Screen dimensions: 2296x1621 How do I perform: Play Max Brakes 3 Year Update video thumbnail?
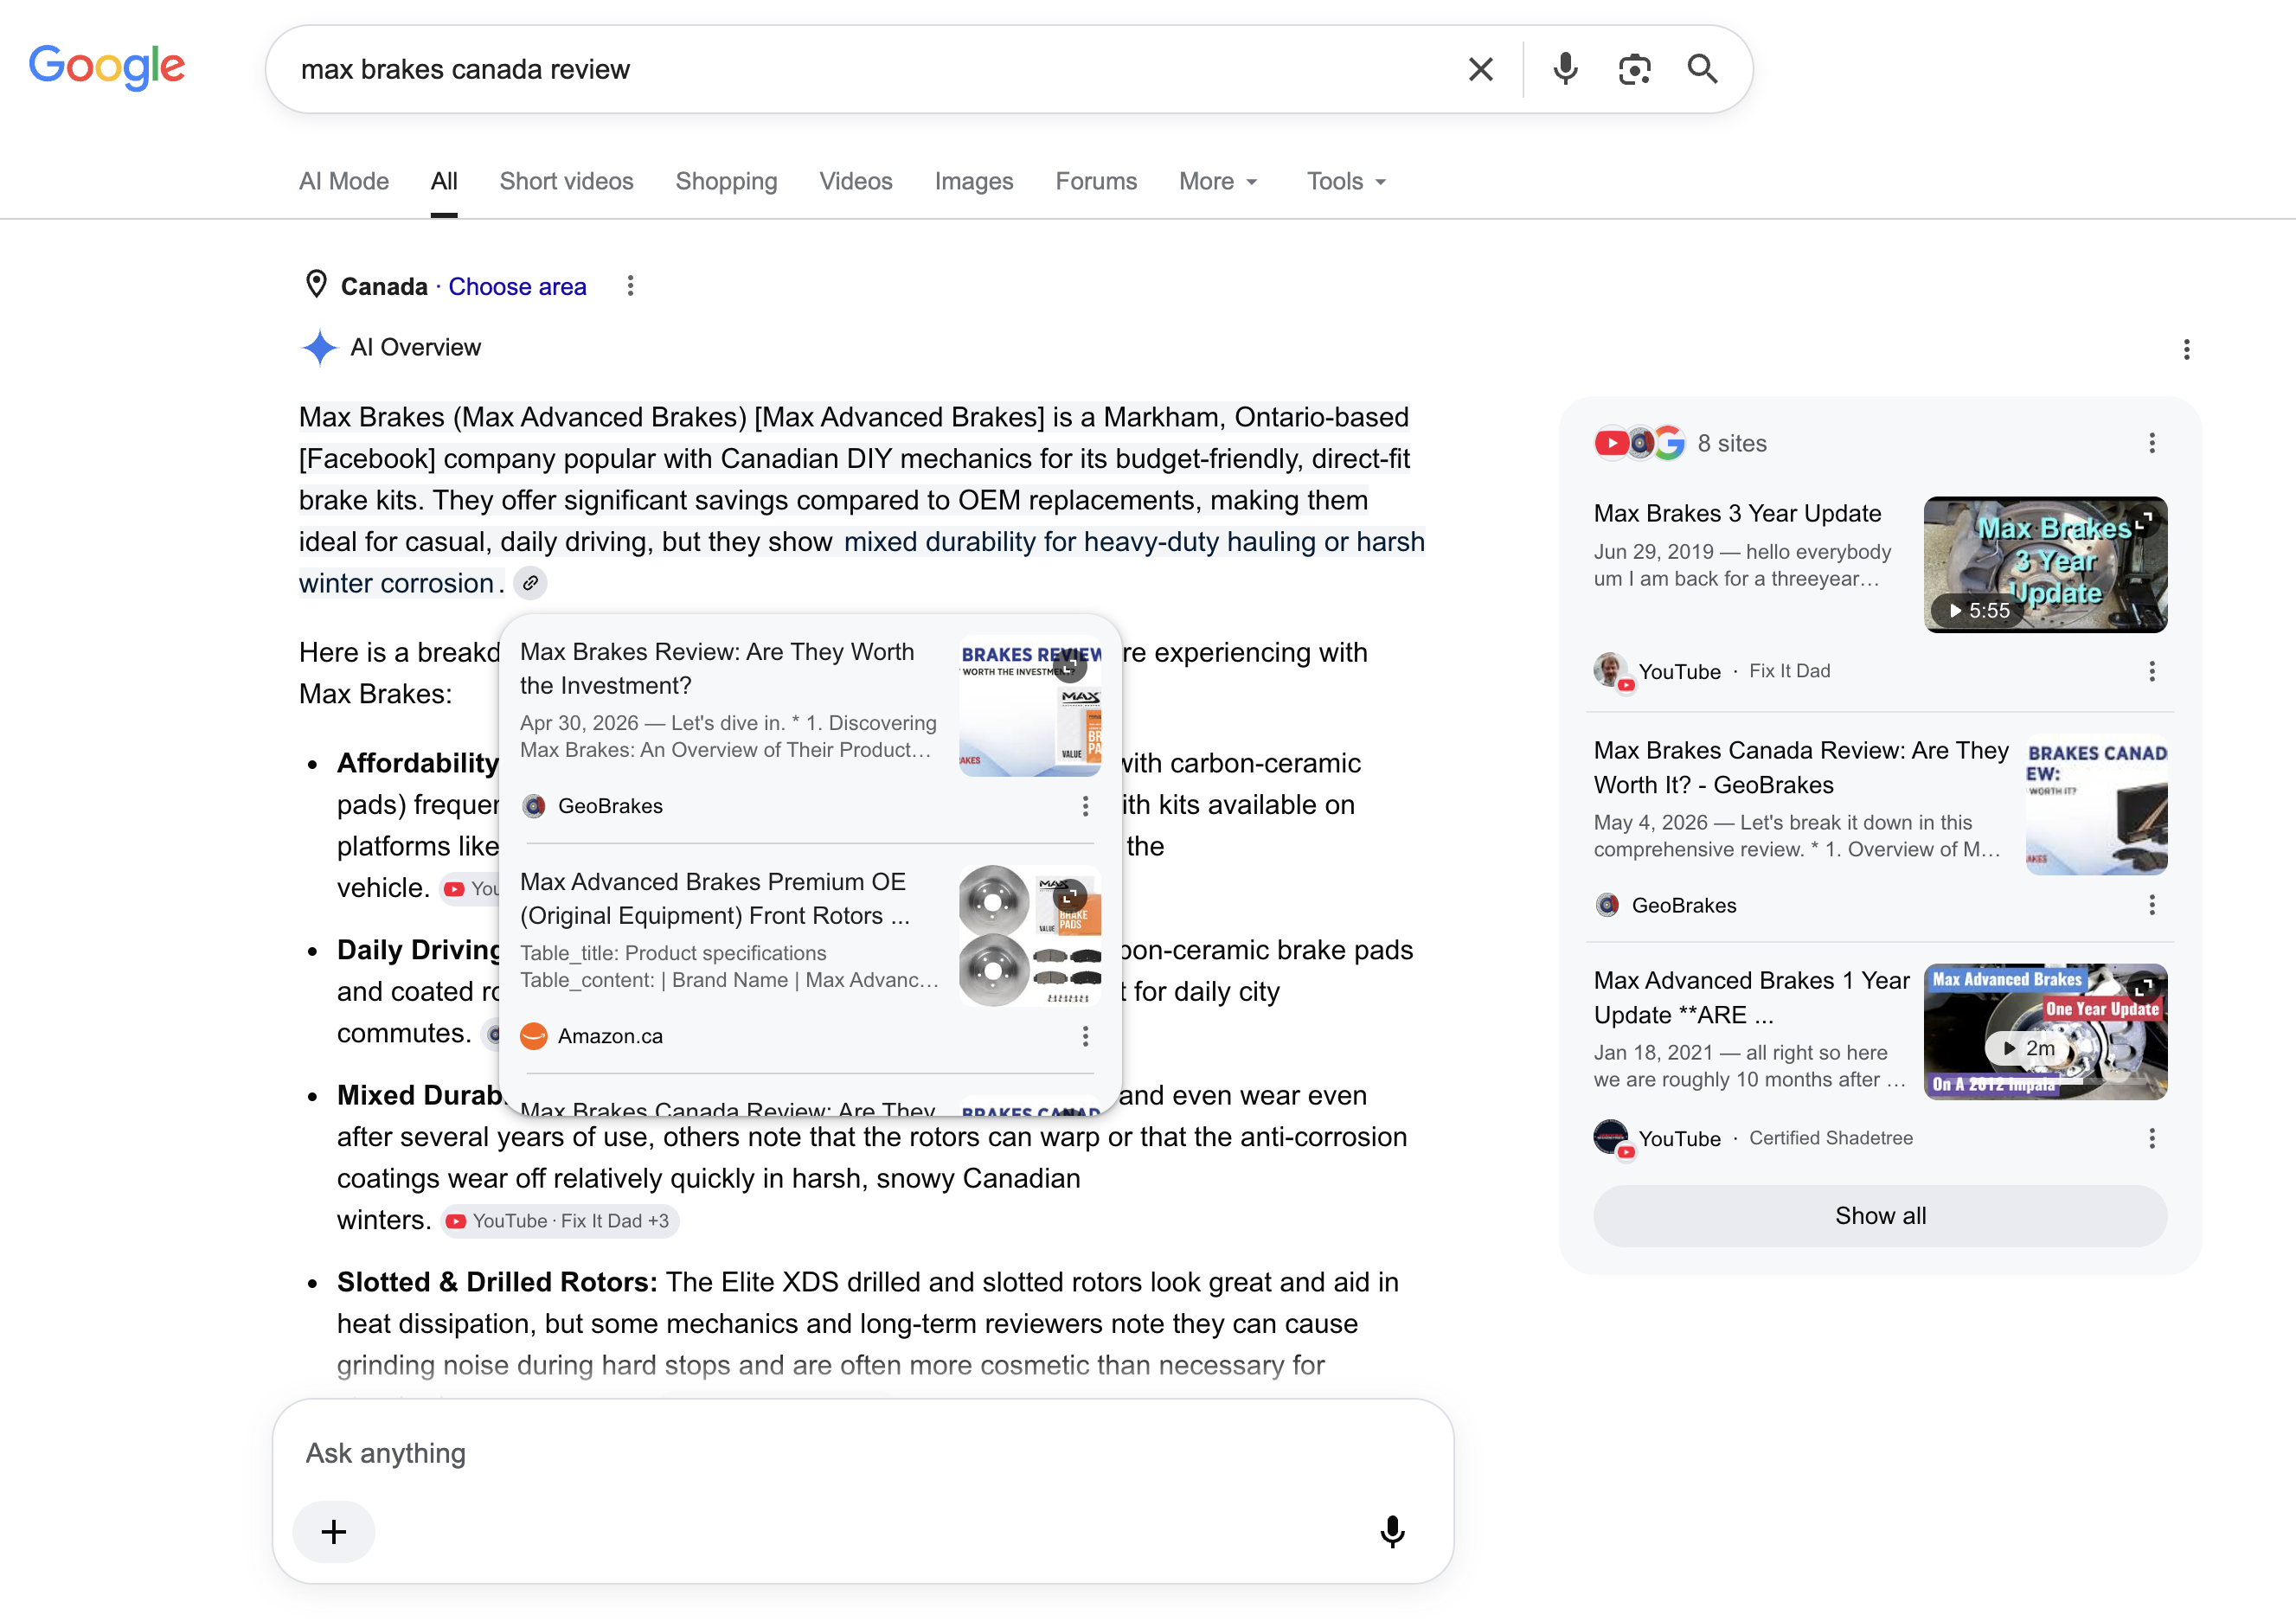click(2045, 564)
